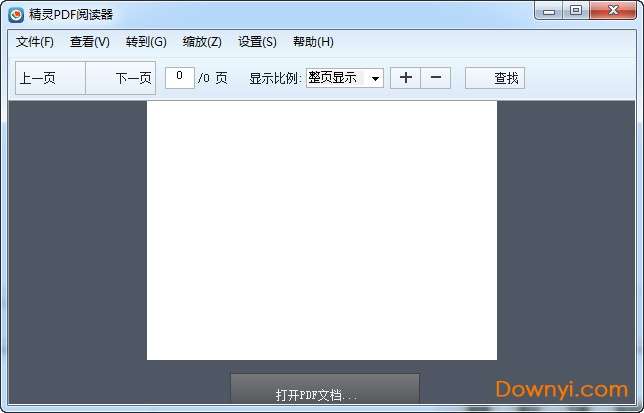Close the PDF reader window
644x413 pixels.
pyautogui.click(x=613, y=10)
